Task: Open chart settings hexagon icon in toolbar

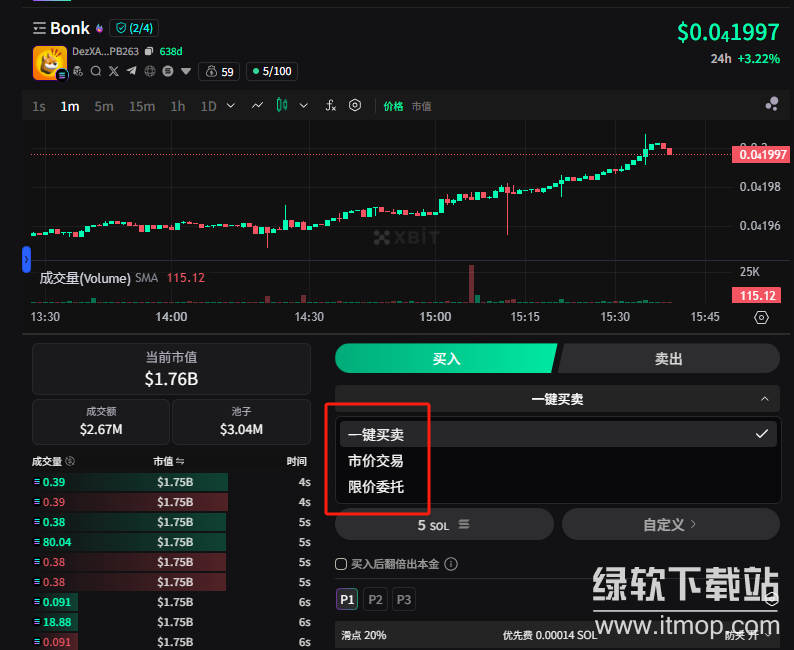Action: point(354,105)
